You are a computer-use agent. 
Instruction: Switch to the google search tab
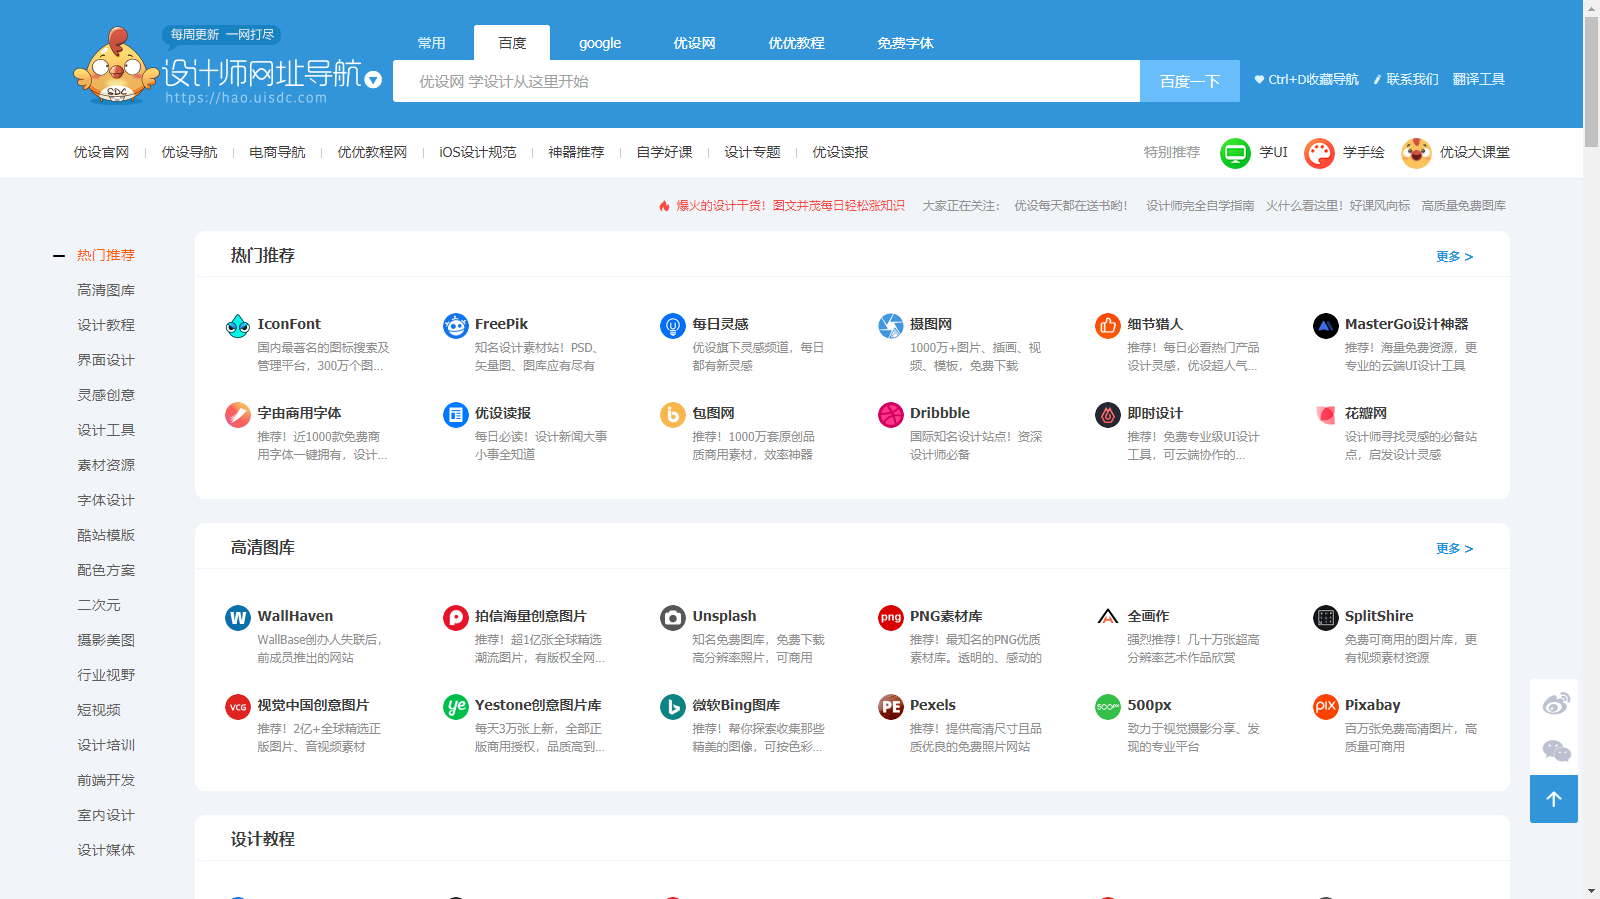tap(600, 43)
